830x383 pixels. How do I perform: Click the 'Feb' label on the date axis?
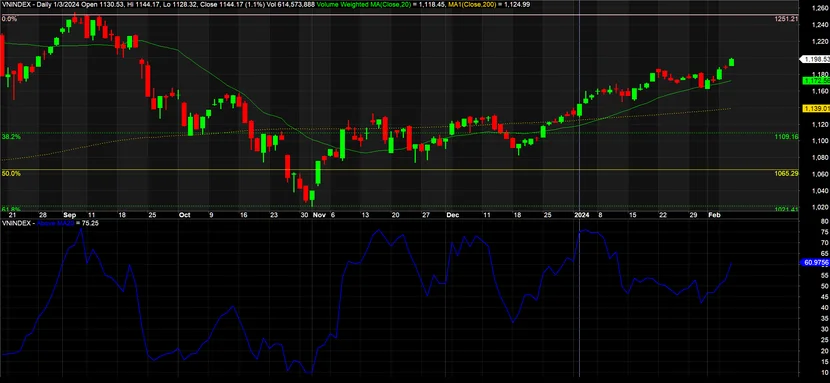(x=715, y=216)
